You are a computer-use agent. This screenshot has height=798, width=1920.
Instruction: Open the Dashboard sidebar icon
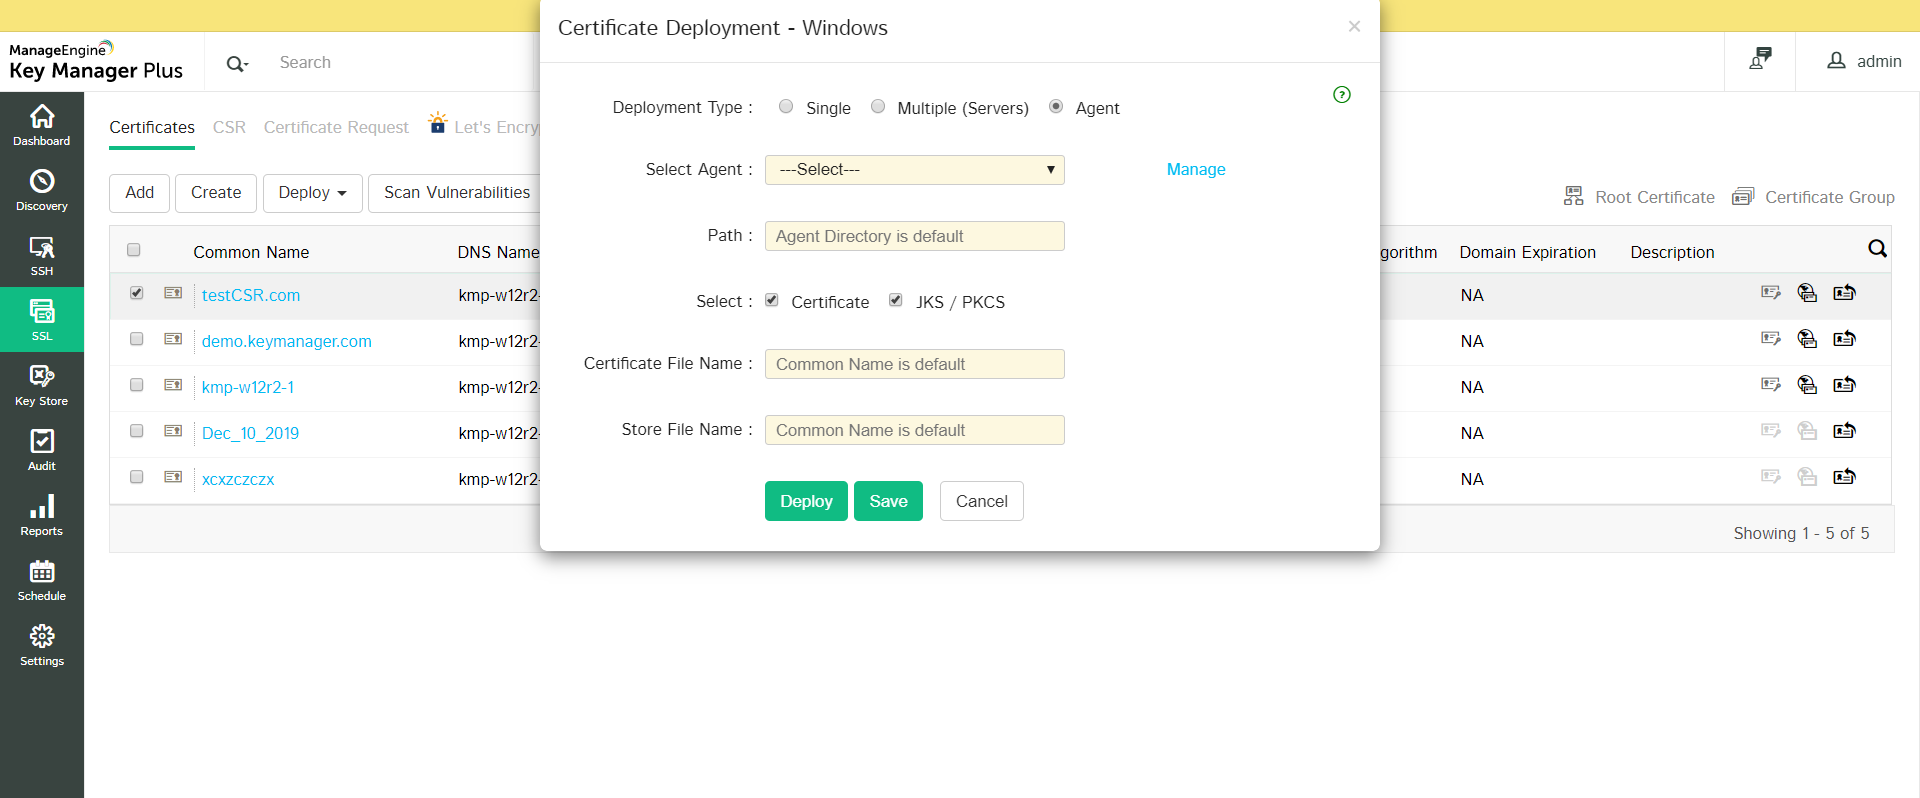[x=42, y=125]
